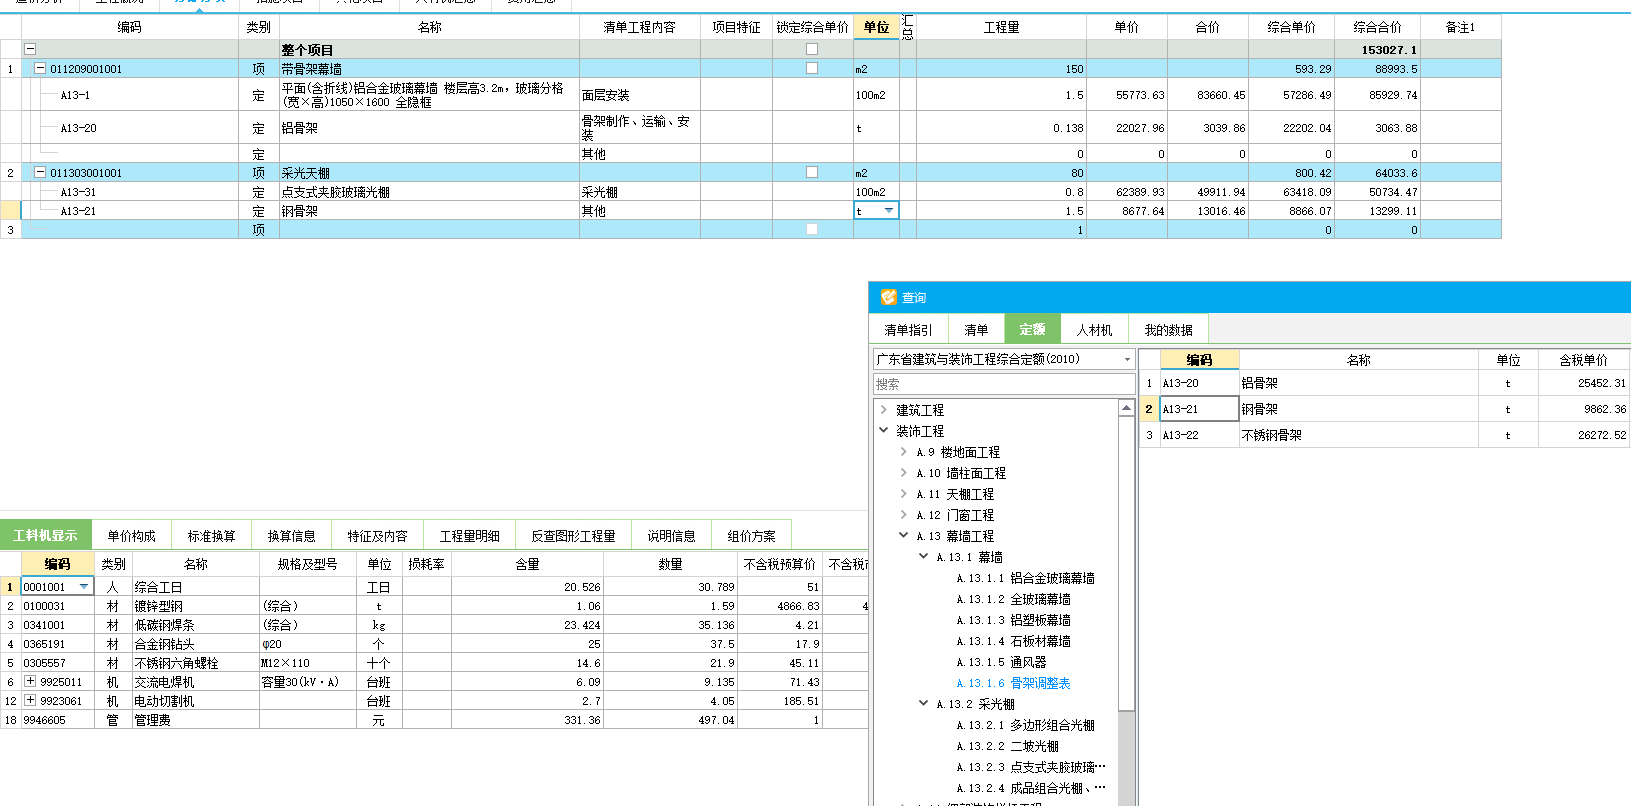Viewport: 1631px width, 806px height.
Task: Expand A.11 天棚工程 node
Action: pos(904,494)
